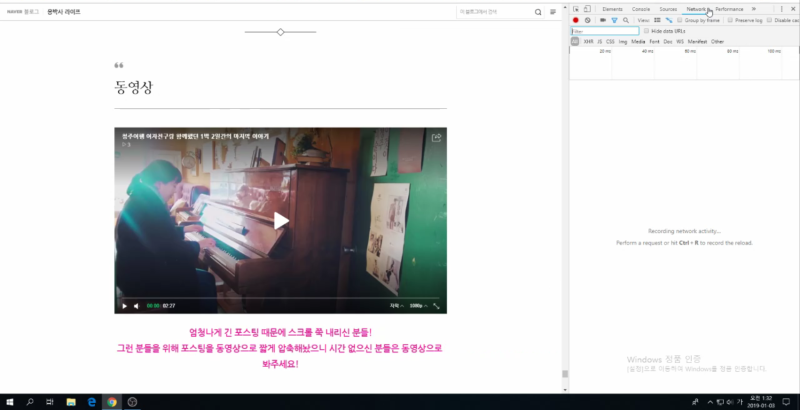Image resolution: width=800 pixels, height=410 pixels.
Task: Filter requests by Doc
Action: tap(668, 42)
